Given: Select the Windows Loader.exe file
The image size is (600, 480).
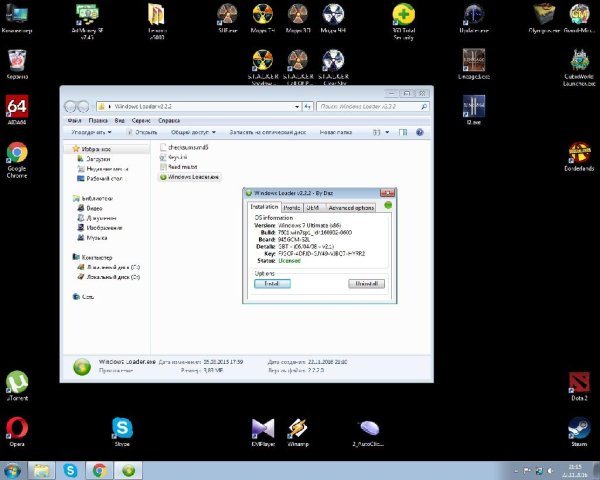Looking at the screenshot, I should (x=189, y=177).
